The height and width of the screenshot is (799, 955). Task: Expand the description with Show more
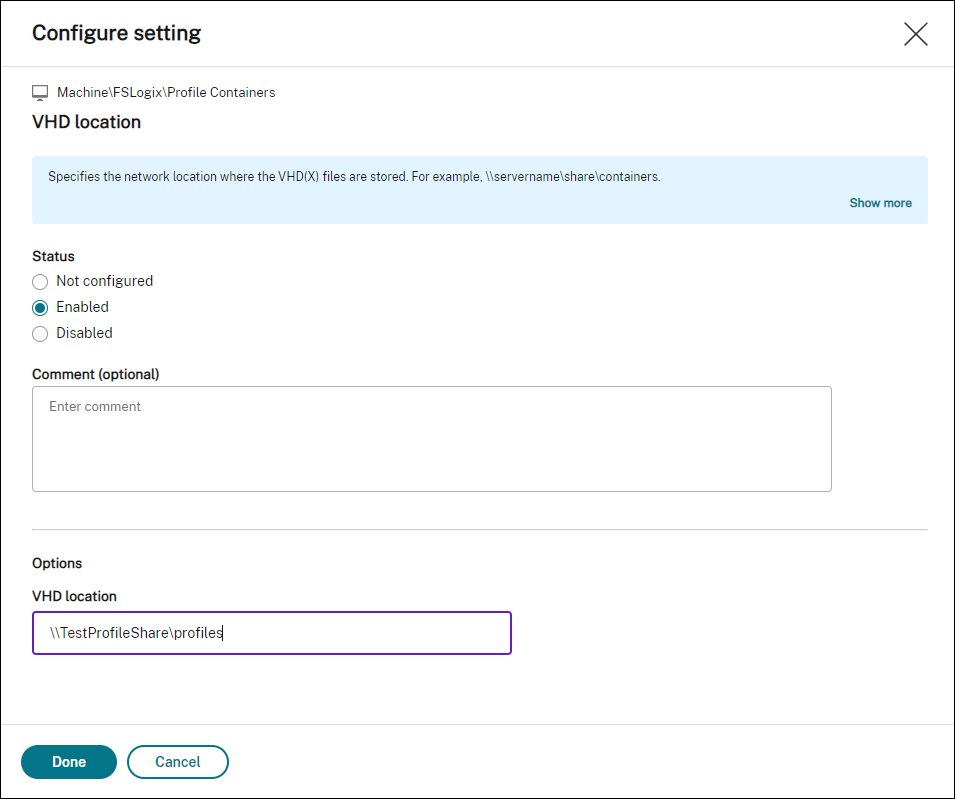tap(880, 203)
